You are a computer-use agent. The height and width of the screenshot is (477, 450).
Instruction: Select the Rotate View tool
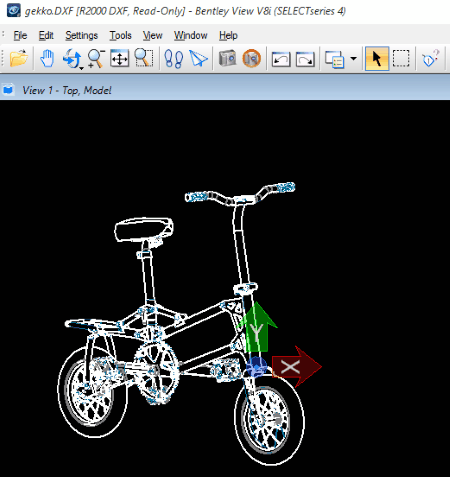tap(71, 58)
